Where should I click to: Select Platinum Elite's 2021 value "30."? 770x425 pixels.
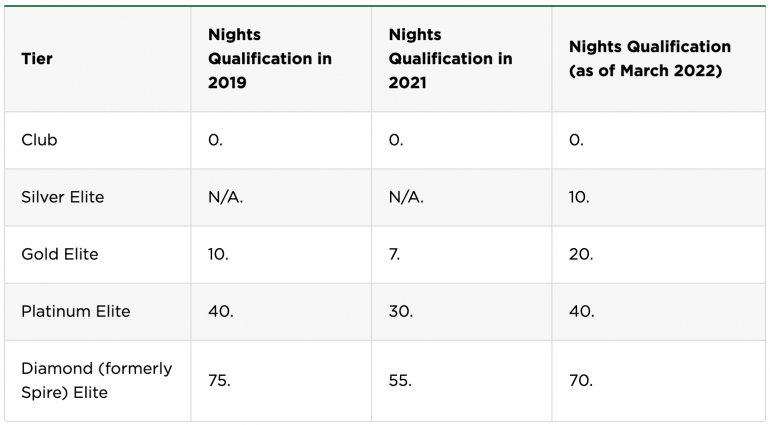coord(401,311)
